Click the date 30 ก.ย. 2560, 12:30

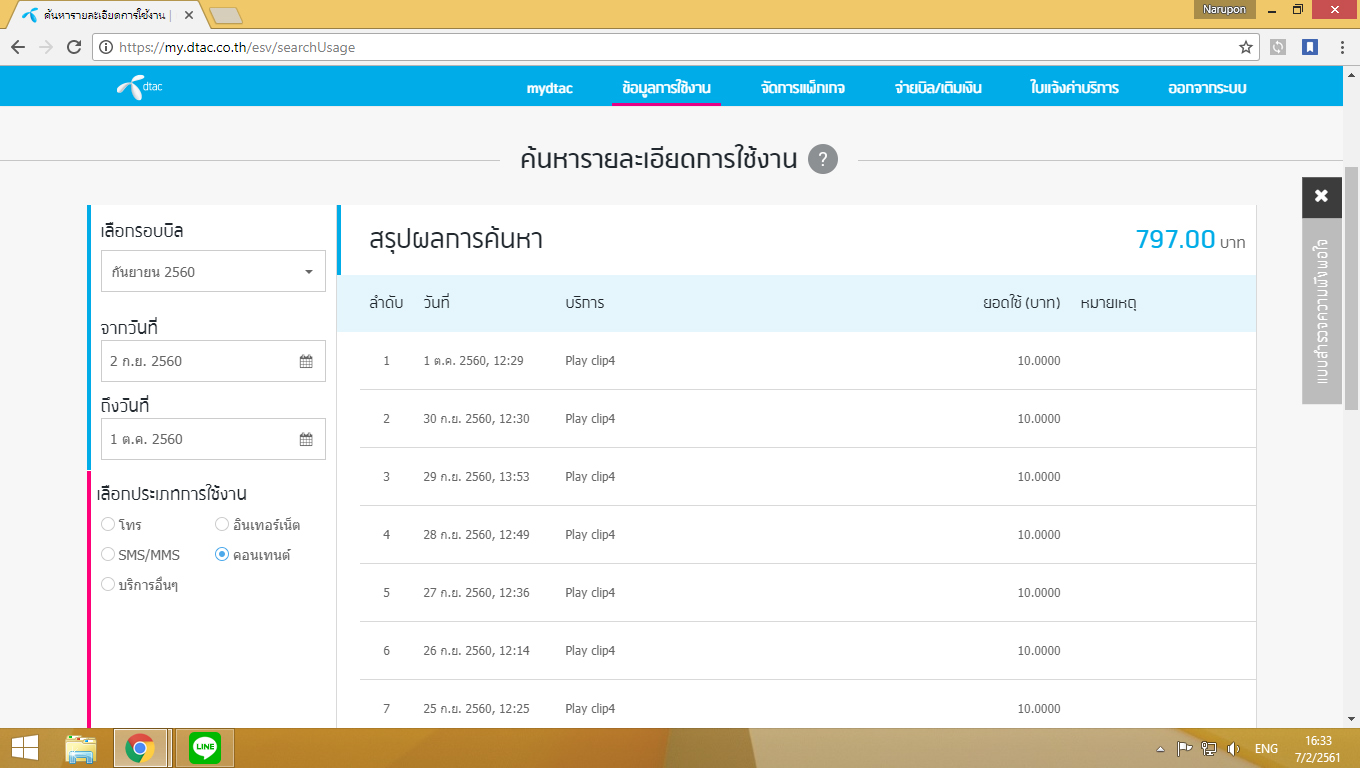(x=476, y=419)
